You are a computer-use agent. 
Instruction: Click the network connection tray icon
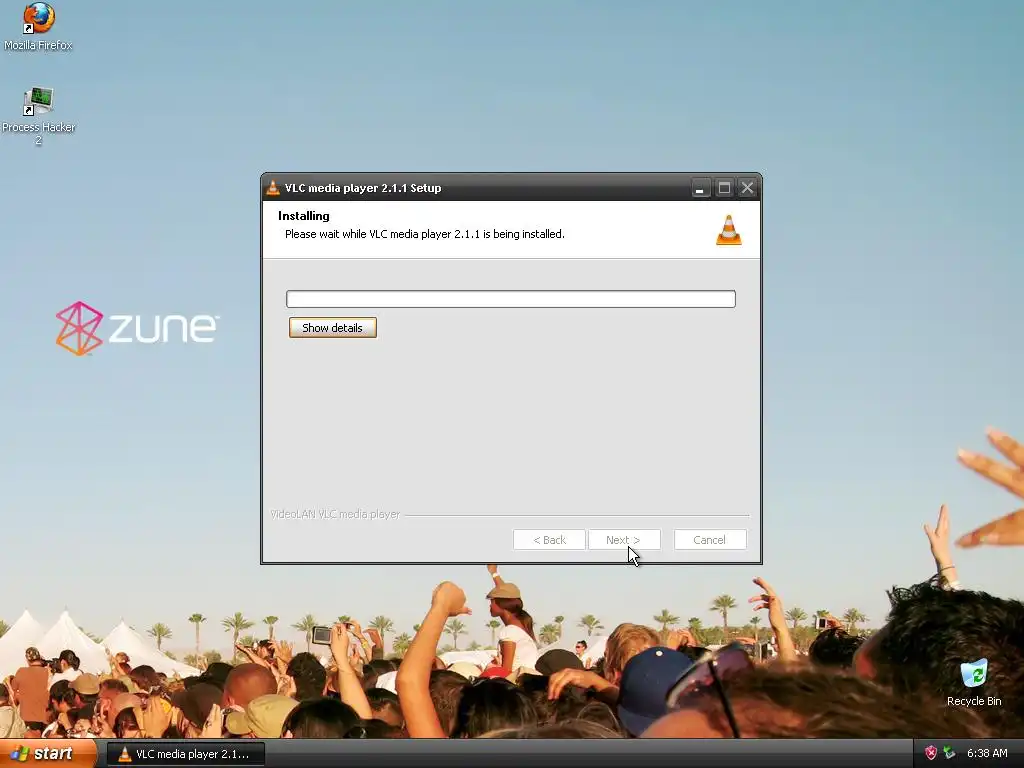(x=950, y=753)
